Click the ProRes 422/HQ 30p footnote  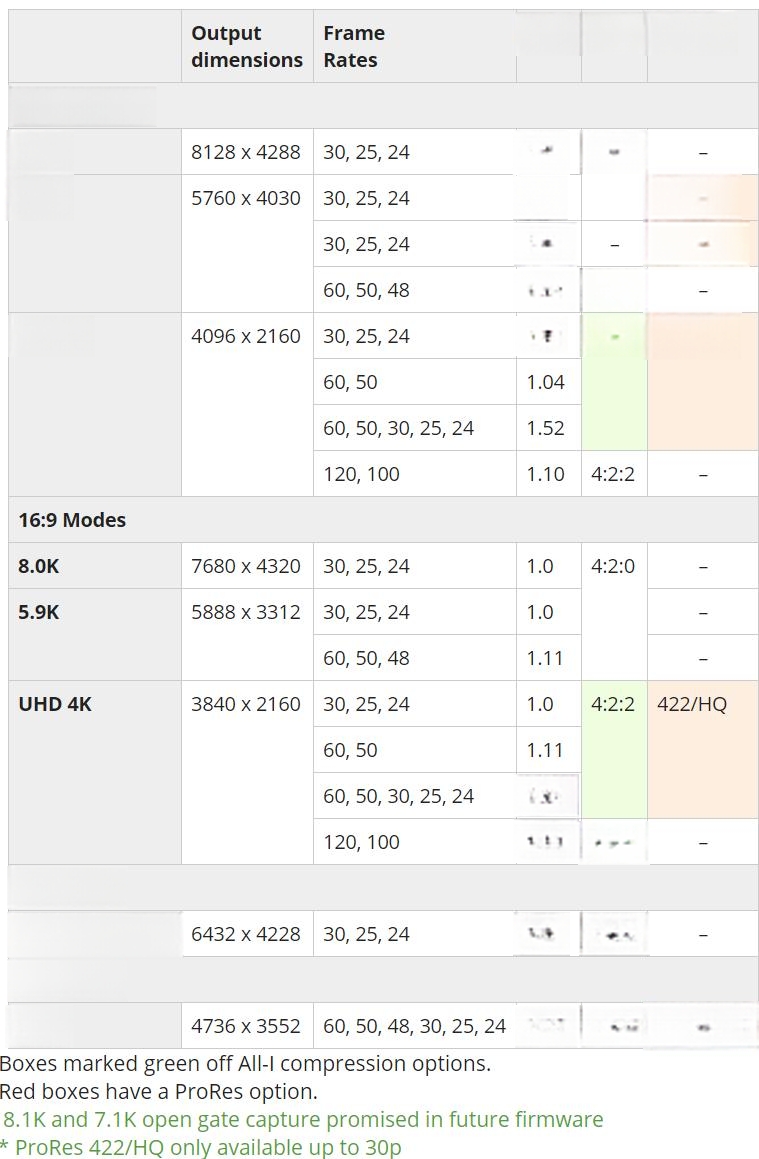pyautogui.click(x=201, y=1147)
